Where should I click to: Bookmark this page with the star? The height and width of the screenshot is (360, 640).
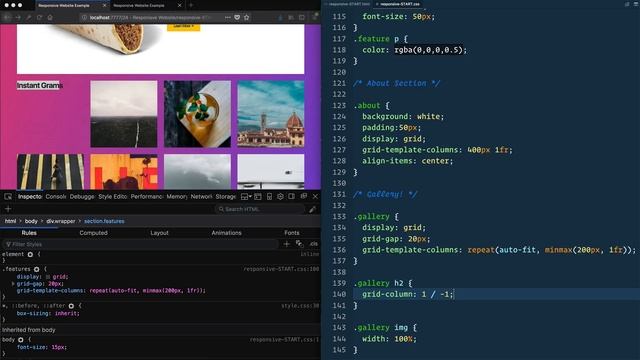coord(247,18)
